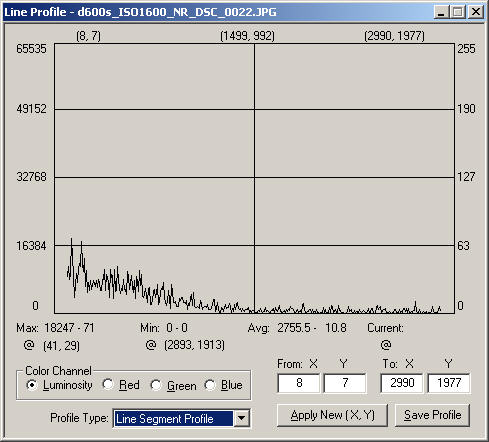The width and height of the screenshot is (489, 442).
Task: Click the To X field showing 2990
Action: (x=402, y=383)
